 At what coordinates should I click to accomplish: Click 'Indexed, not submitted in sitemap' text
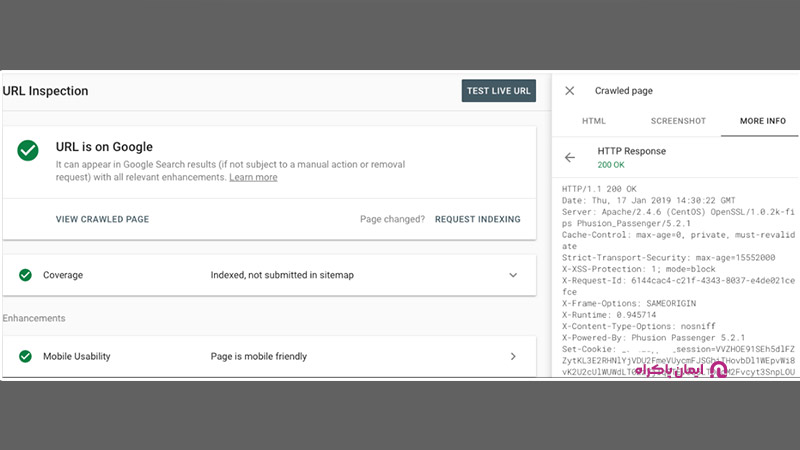pyautogui.click(x=282, y=275)
